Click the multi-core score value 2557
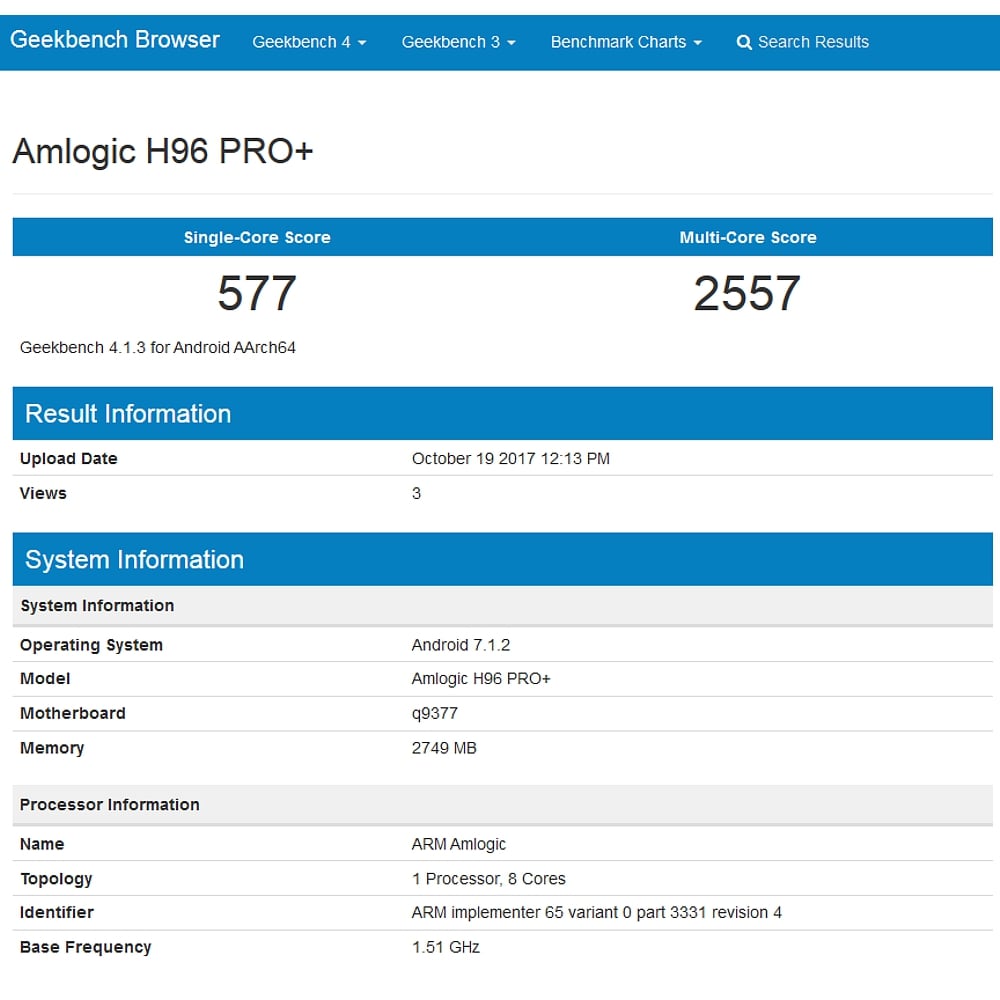1000x1000 pixels. coord(748,292)
